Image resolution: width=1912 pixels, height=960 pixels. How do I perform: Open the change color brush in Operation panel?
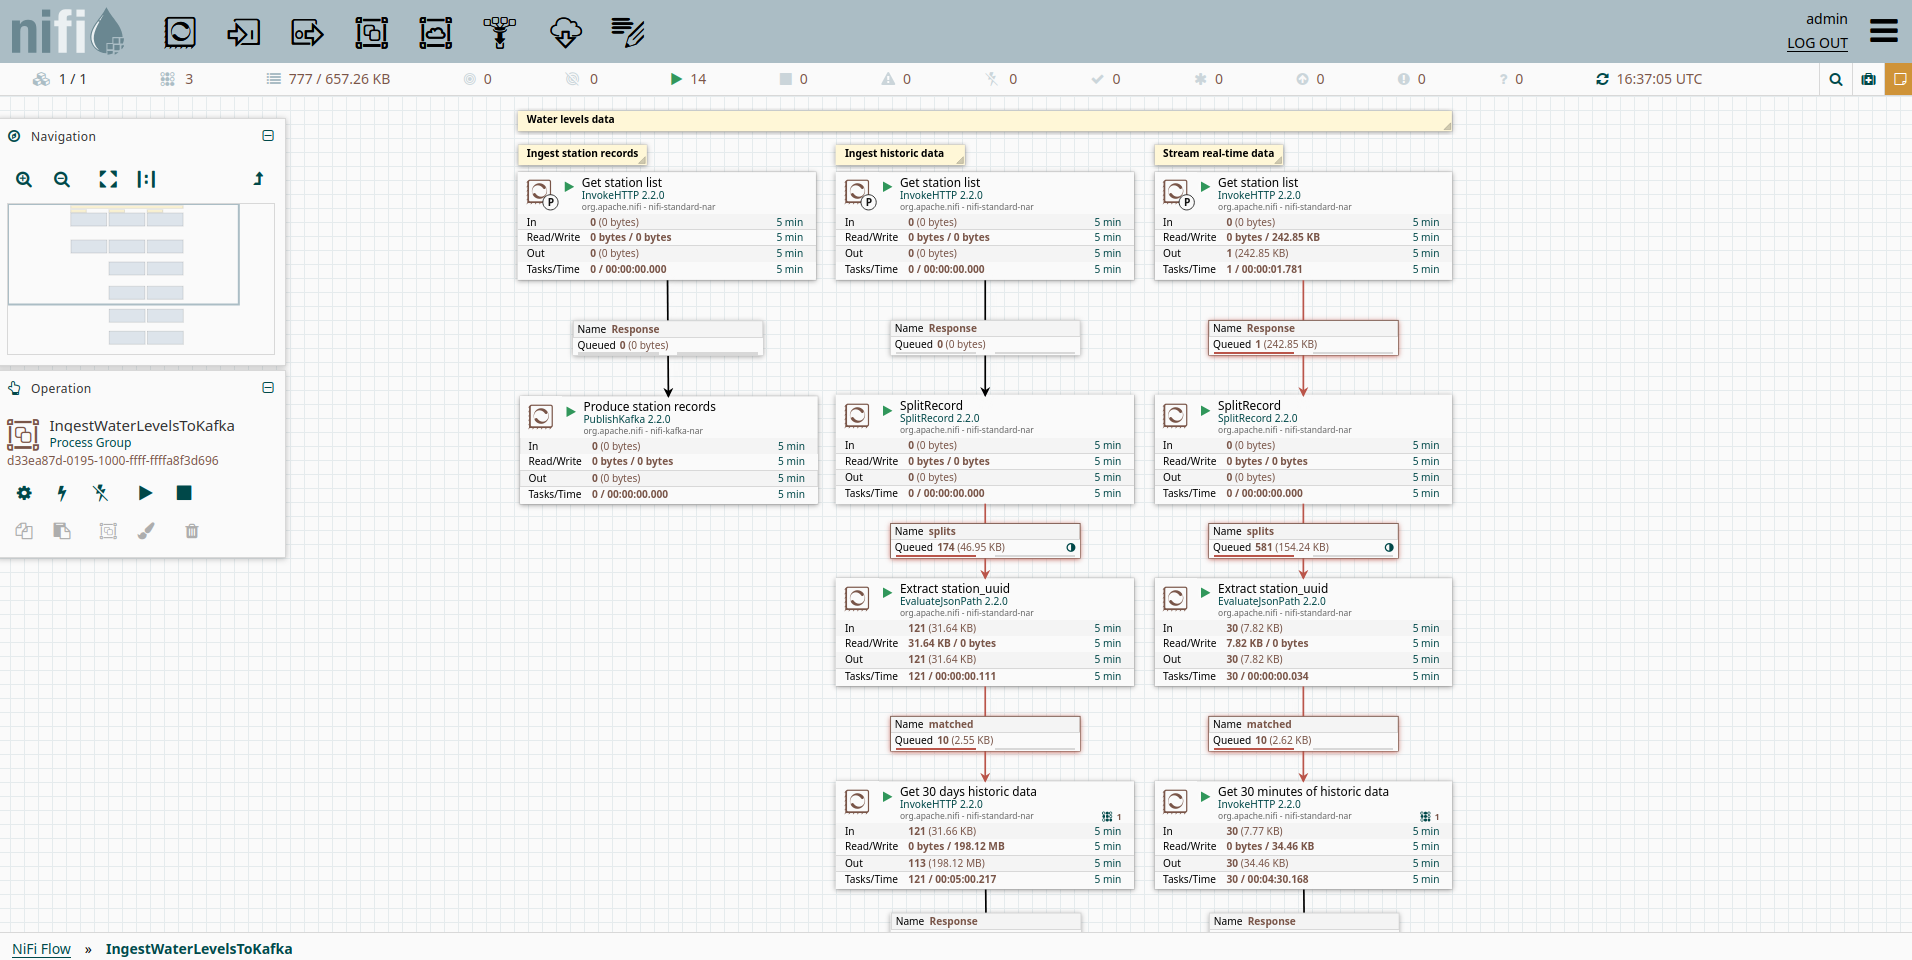pos(146,531)
